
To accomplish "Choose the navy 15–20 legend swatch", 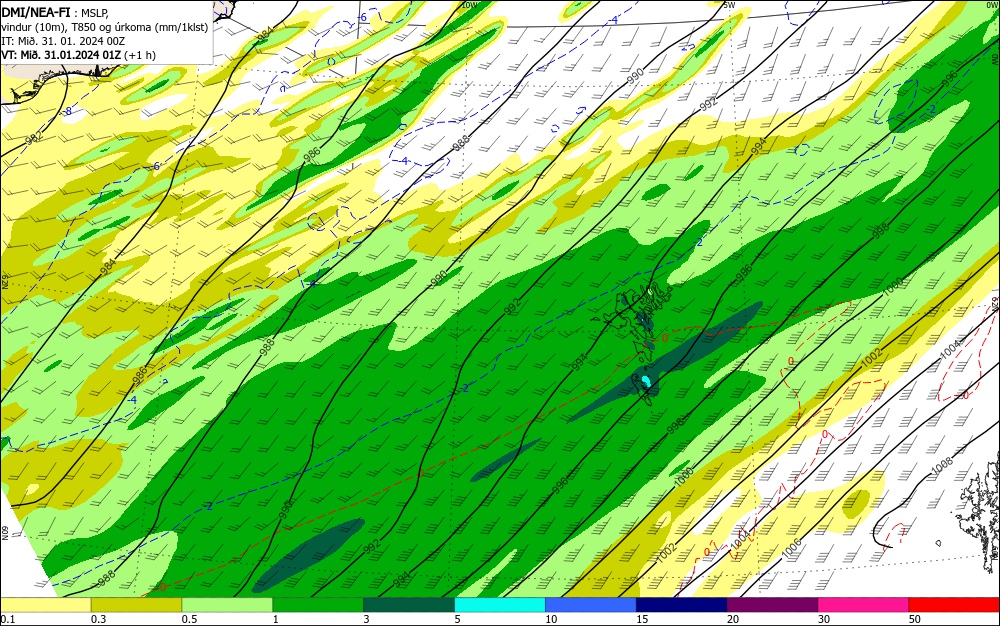I will [681, 604].
